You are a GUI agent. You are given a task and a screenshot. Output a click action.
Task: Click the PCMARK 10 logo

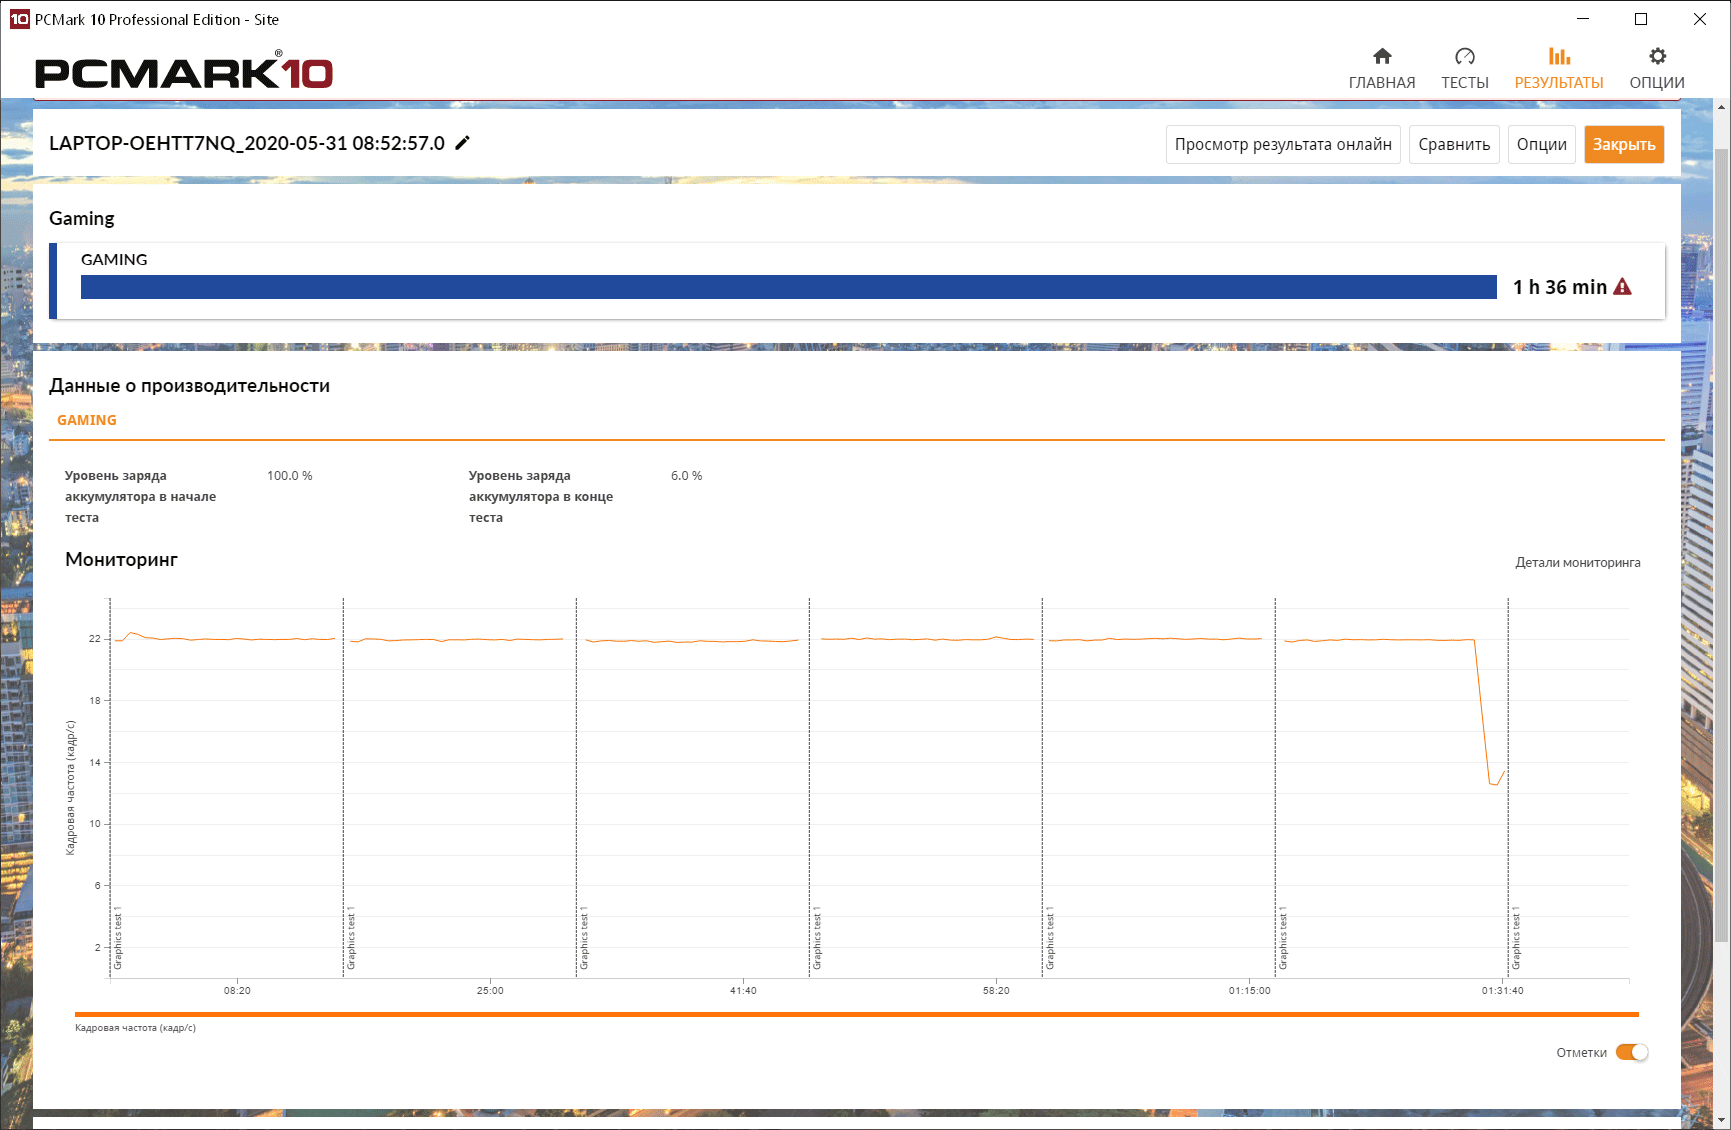pos(184,71)
